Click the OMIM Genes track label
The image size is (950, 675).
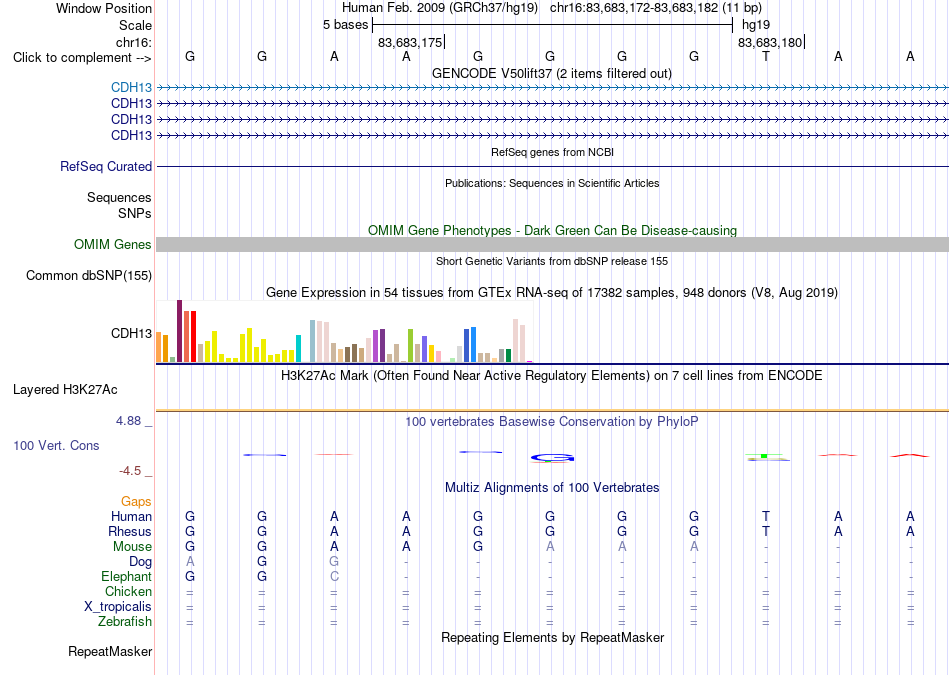(x=112, y=244)
